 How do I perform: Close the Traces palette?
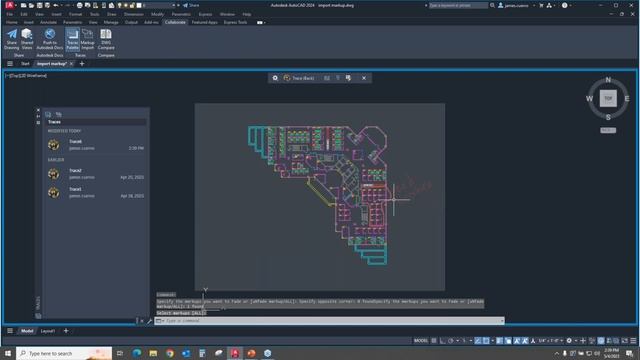[38, 110]
